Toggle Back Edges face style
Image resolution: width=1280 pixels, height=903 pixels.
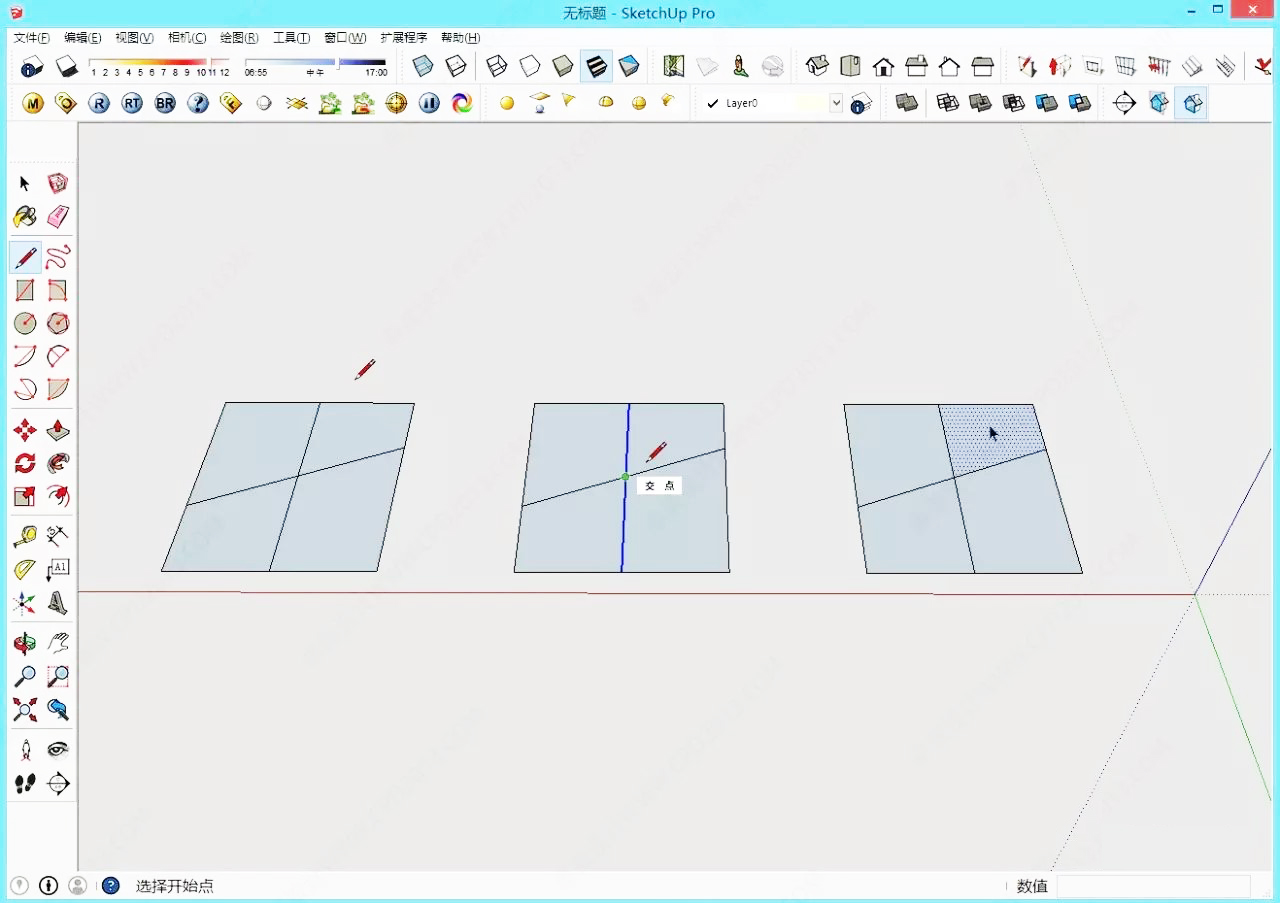coord(456,66)
